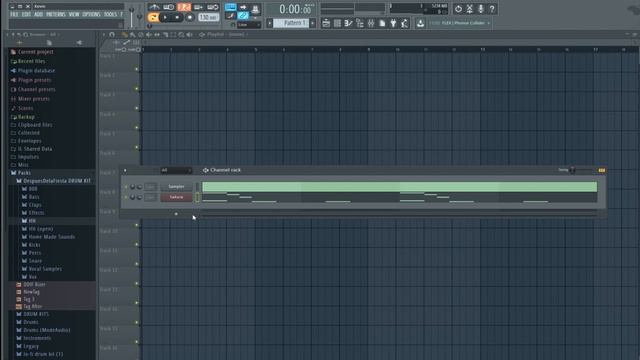The width and height of the screenshot is (640, 360).
Task: Open the help question mark icon
Action: 492,9
